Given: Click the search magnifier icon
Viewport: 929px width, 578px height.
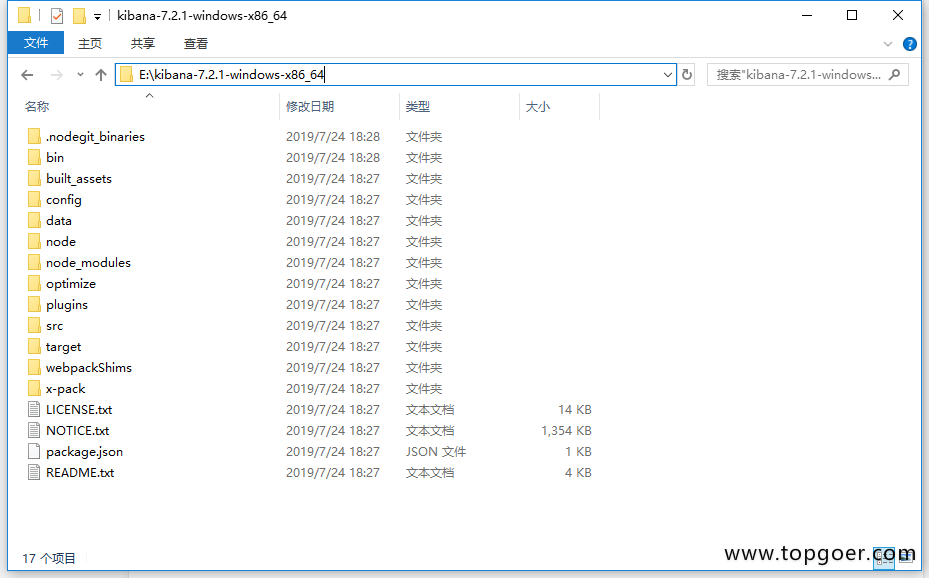Looking at the screenshot, I should click(x=895, y=74).
